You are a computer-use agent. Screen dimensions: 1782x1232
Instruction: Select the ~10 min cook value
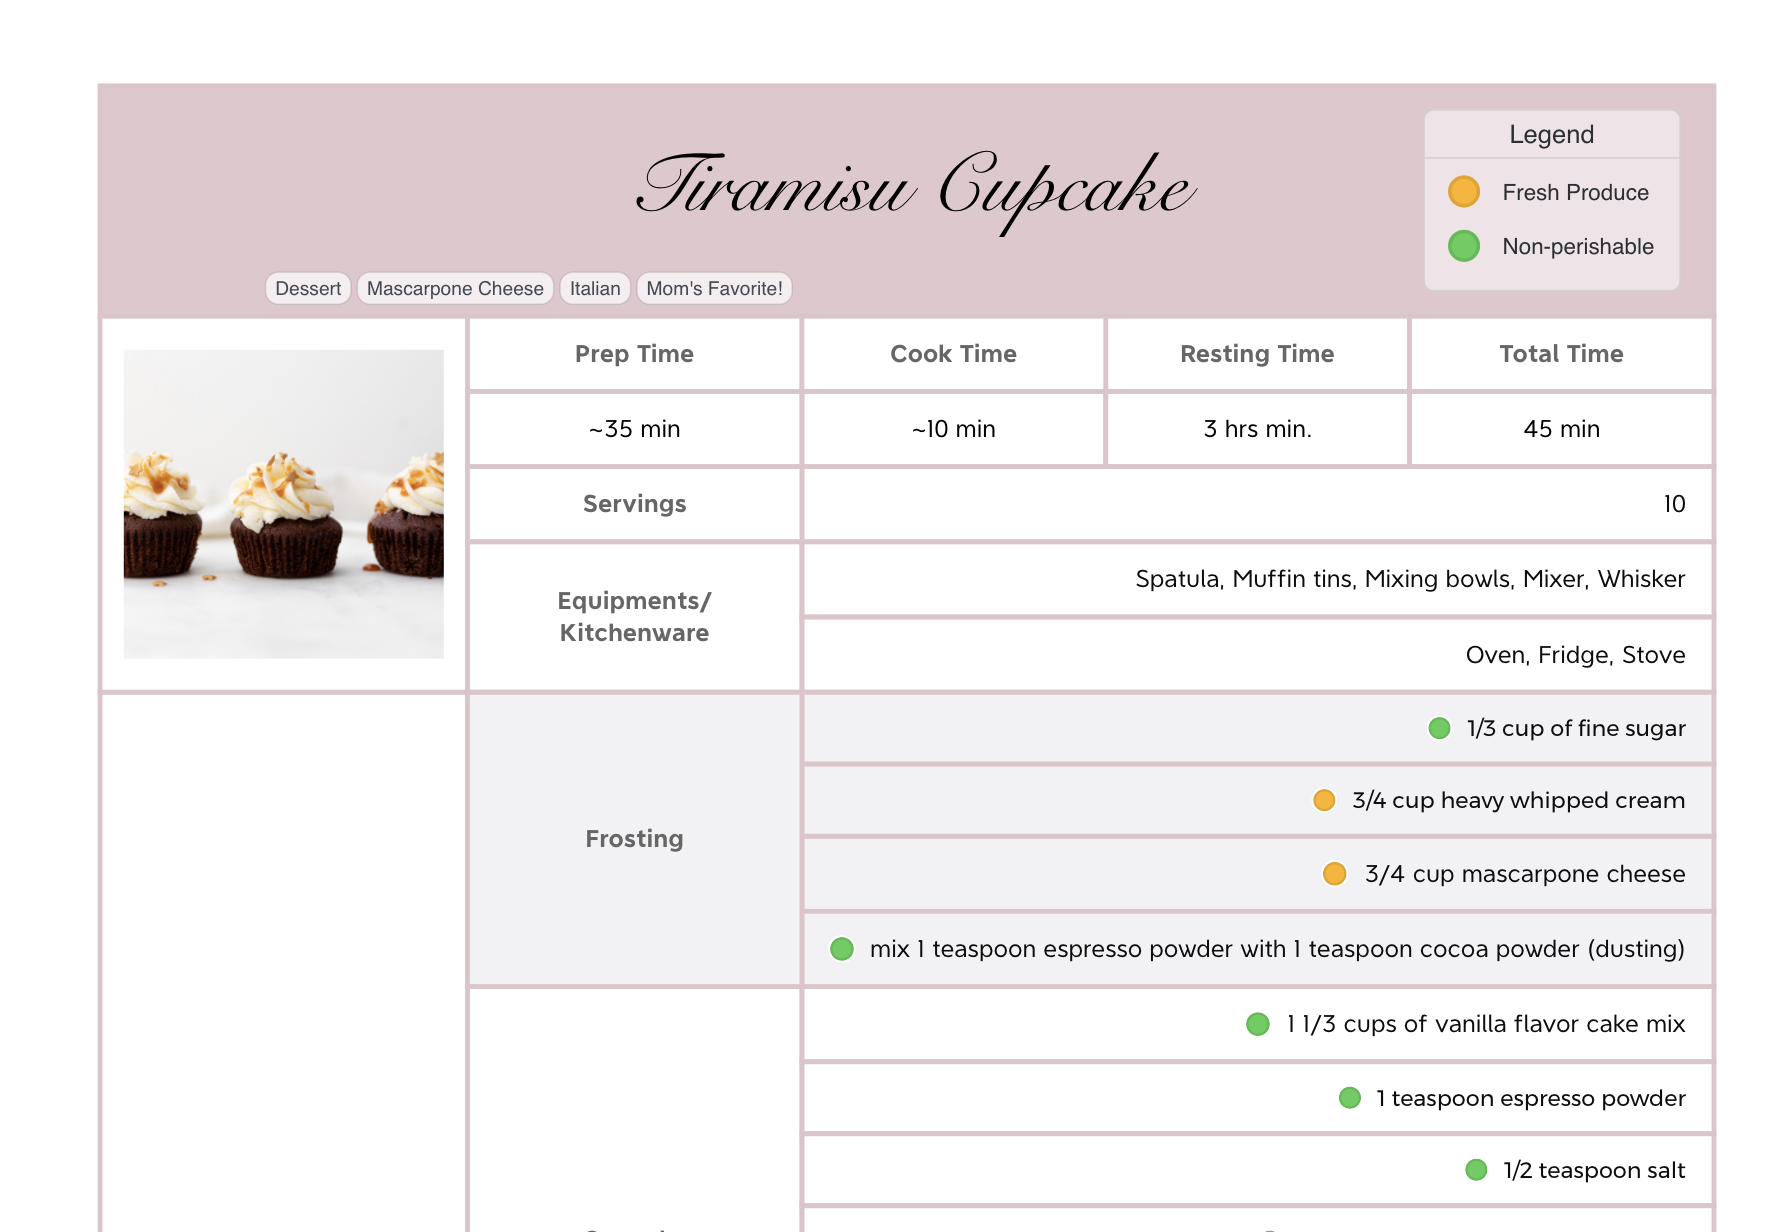coord(953,429)
